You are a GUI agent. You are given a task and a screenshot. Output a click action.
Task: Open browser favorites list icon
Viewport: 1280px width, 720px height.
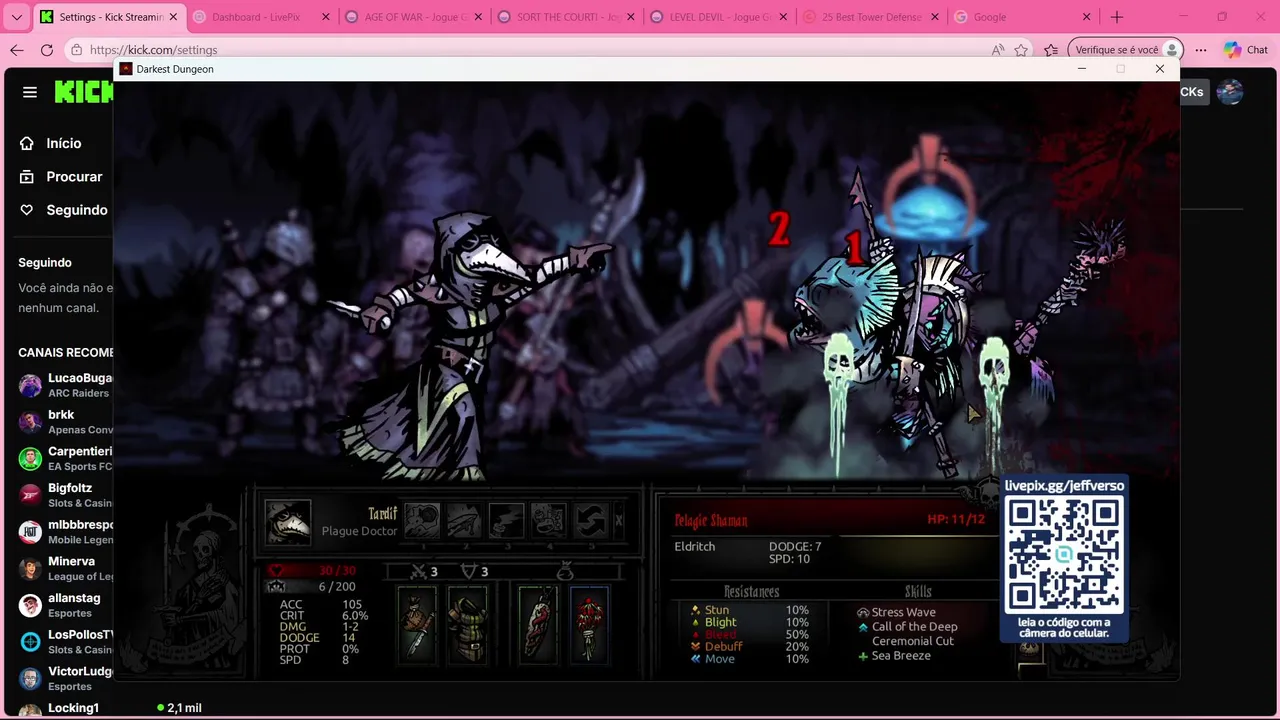pyautogui.click(x=1051, y=50)
